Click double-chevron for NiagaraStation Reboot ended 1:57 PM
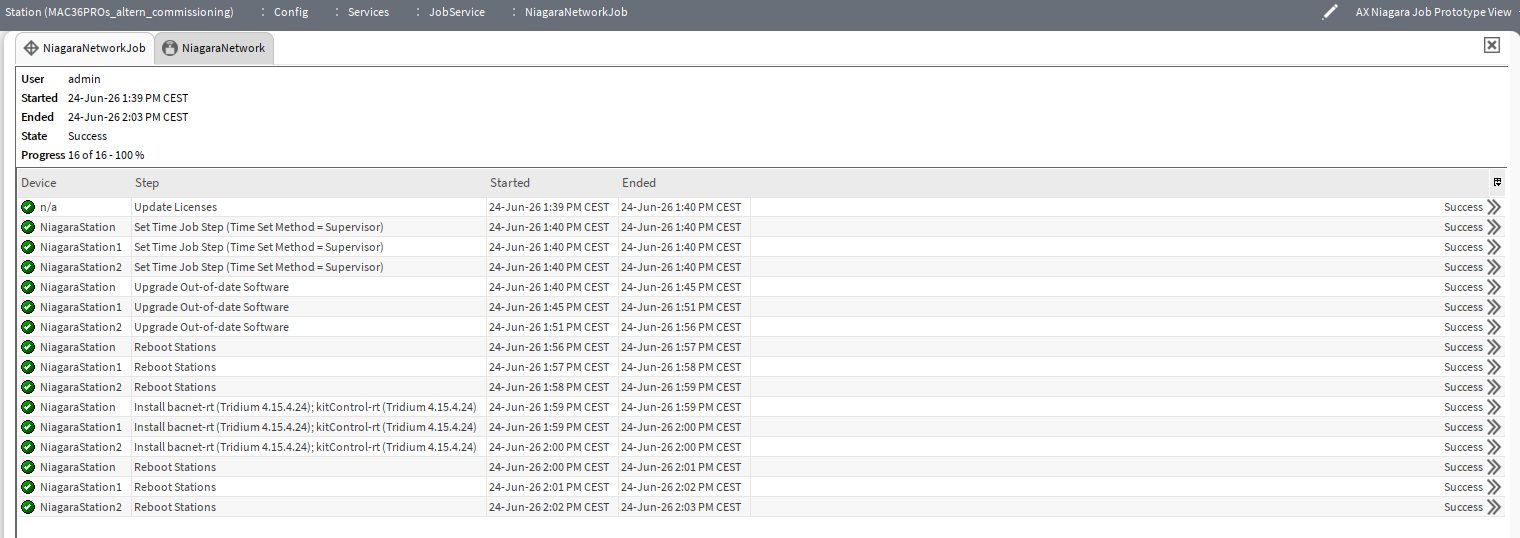 coord(1494,347)
